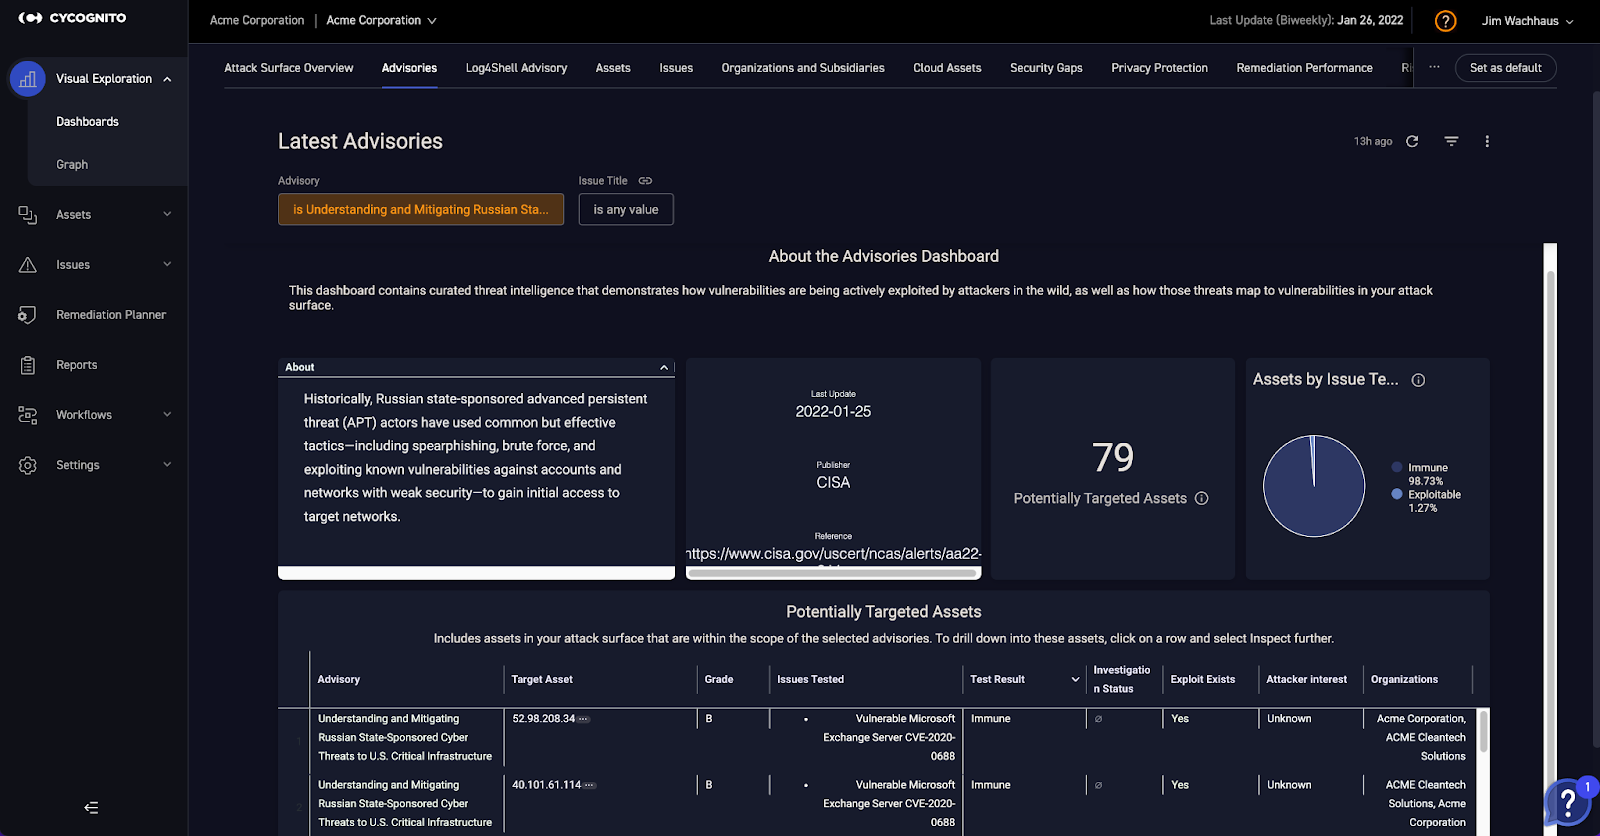This screenshot has height=836, width=1600.
Task: Open the Remediation Performance tab
Action: pos(1304,68)
